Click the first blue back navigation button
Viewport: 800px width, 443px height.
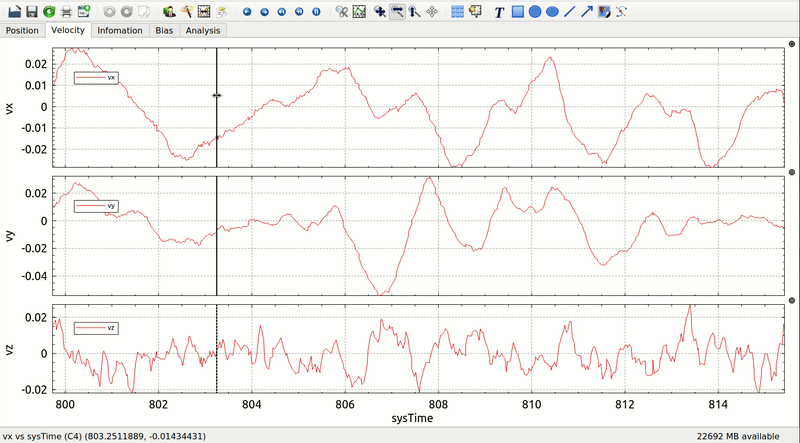click(x=248, y=12)
